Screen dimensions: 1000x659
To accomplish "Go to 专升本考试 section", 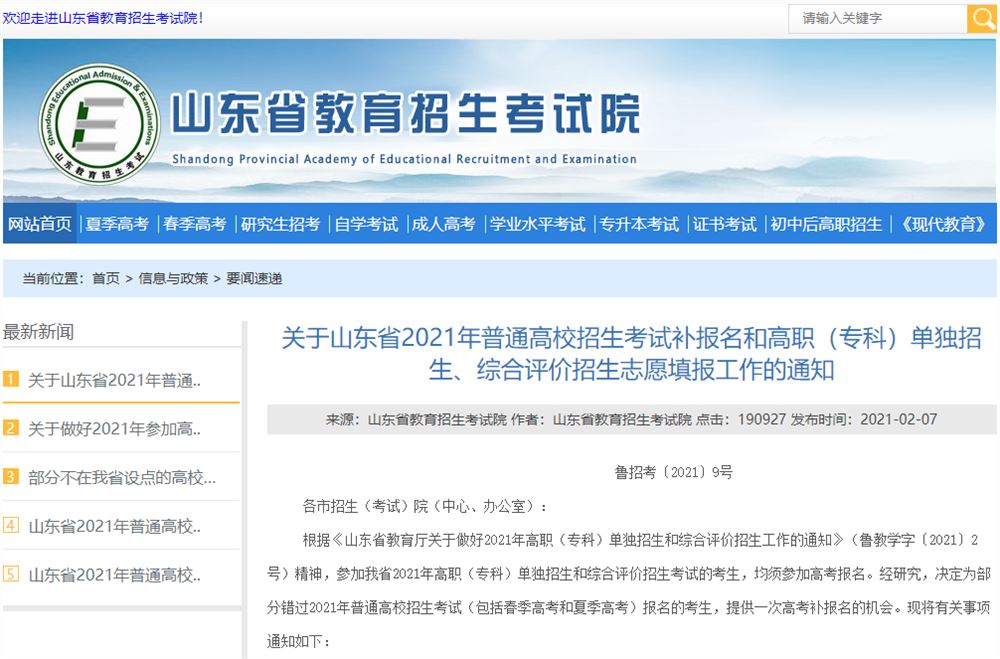I will pyautogui.click(x=639, y=224).
